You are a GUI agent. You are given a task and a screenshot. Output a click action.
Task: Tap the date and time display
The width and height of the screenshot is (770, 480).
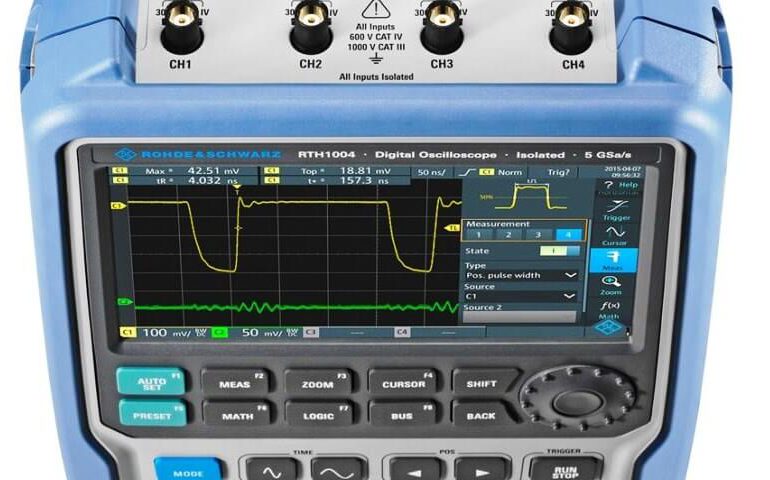point(622,172)
